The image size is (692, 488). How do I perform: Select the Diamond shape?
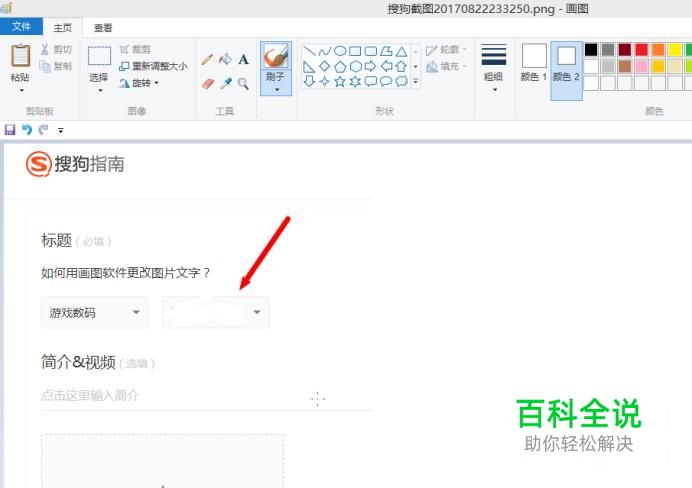click(x=324, y=67)
